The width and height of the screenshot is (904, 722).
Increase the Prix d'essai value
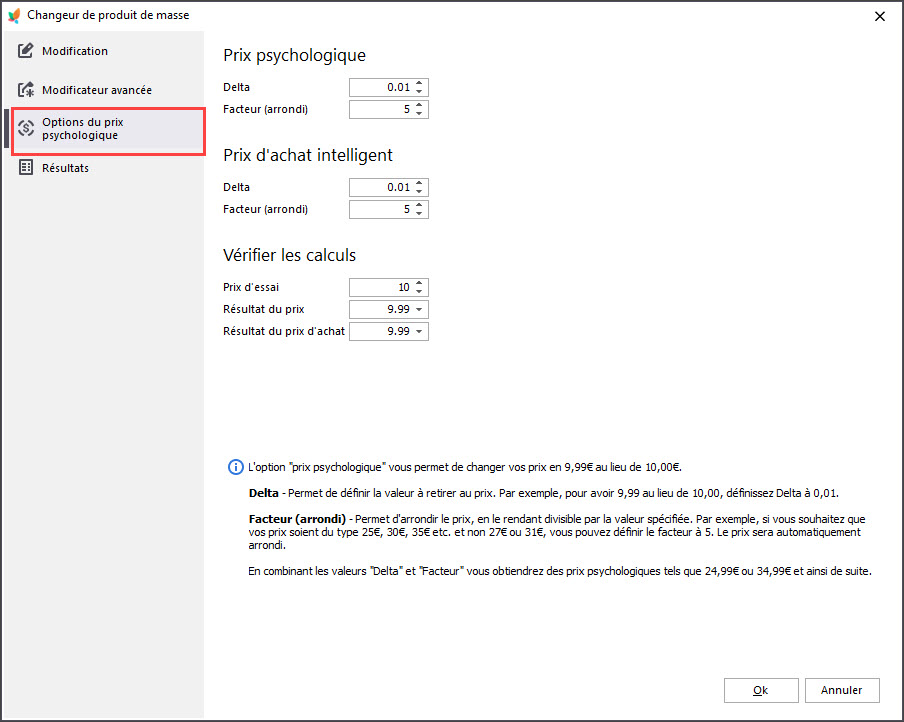pyautogui.click(x=419, y=283)
